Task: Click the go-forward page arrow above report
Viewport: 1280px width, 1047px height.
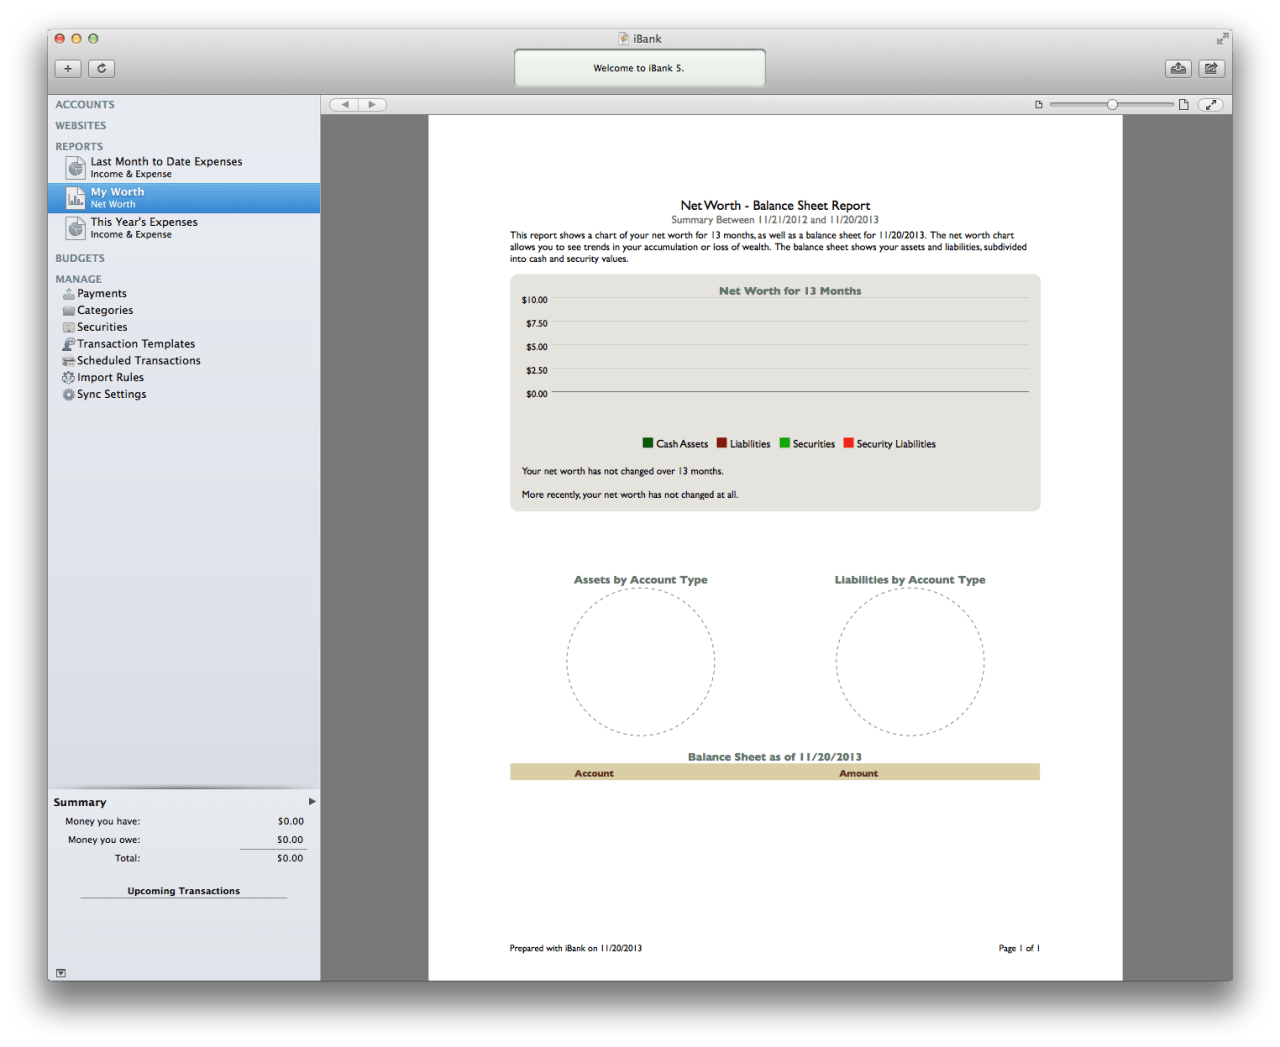Action: 372,104
